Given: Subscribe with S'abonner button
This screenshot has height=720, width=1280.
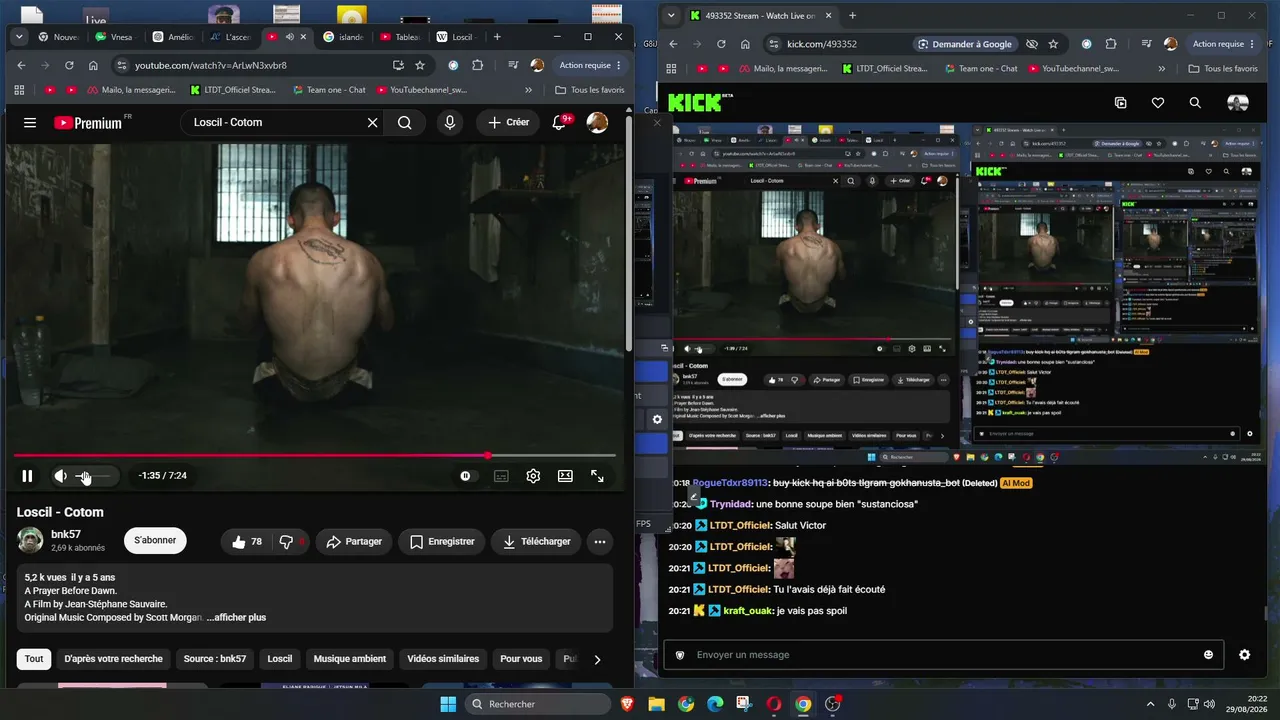Looking at the screenshot, I should (x=155, y=540).
